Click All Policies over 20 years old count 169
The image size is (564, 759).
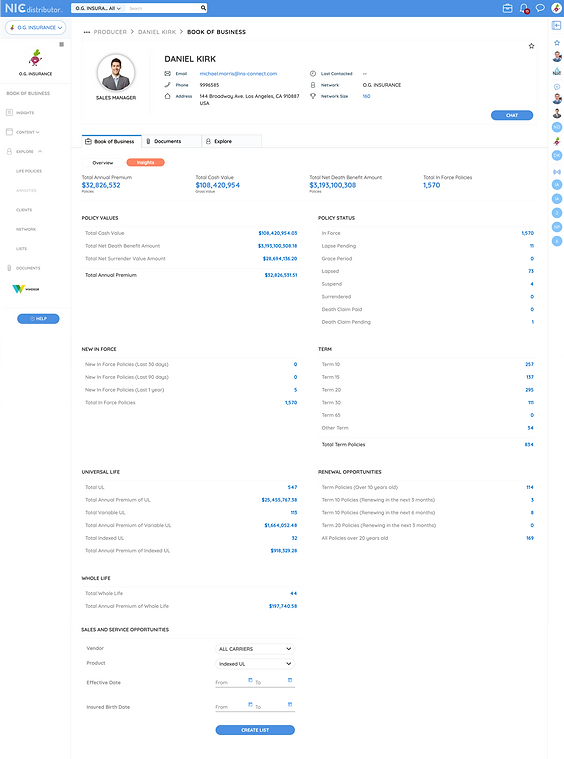(x=530, y=538)
